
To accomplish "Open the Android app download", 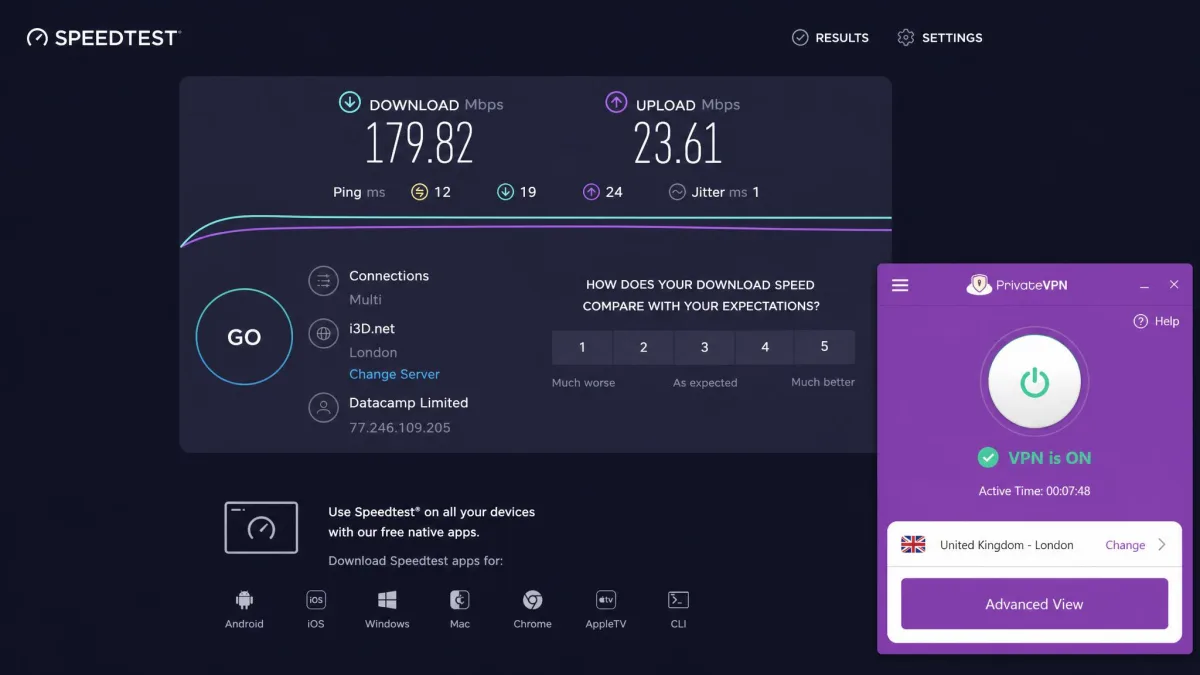I will pos(244,609).
